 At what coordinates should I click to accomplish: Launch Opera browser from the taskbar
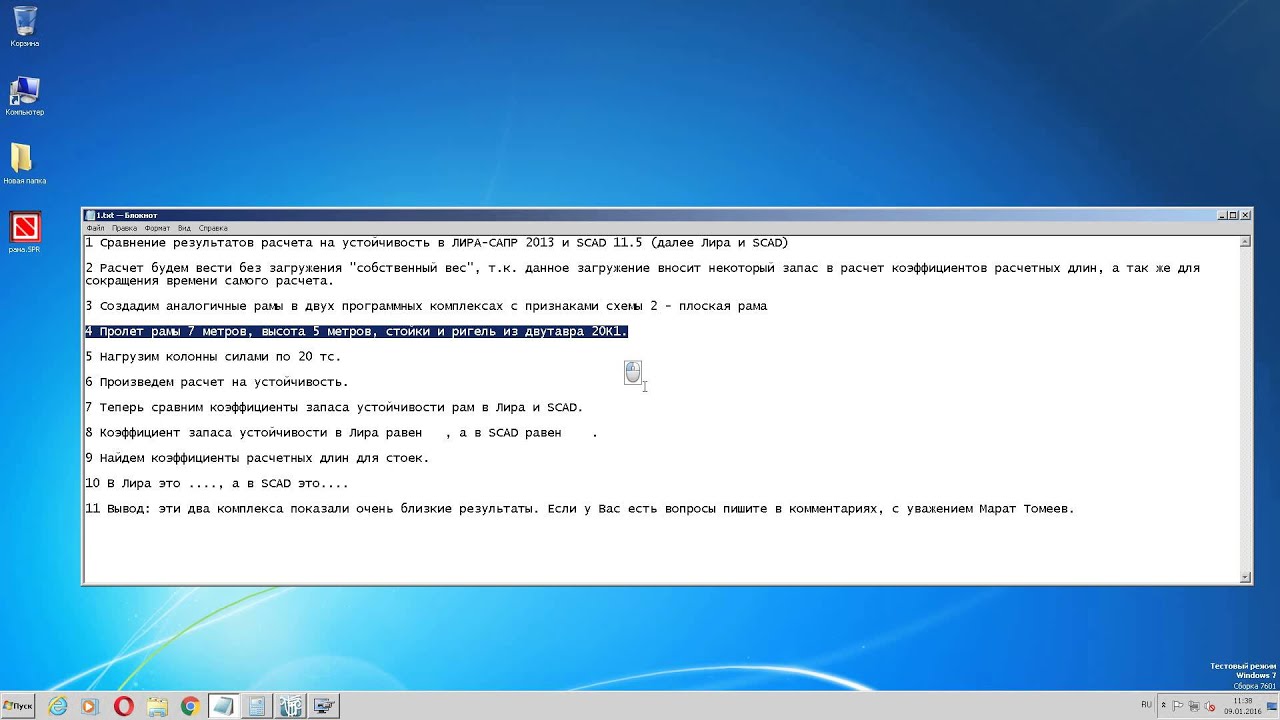pyautogui.click(x=124, y=706)
